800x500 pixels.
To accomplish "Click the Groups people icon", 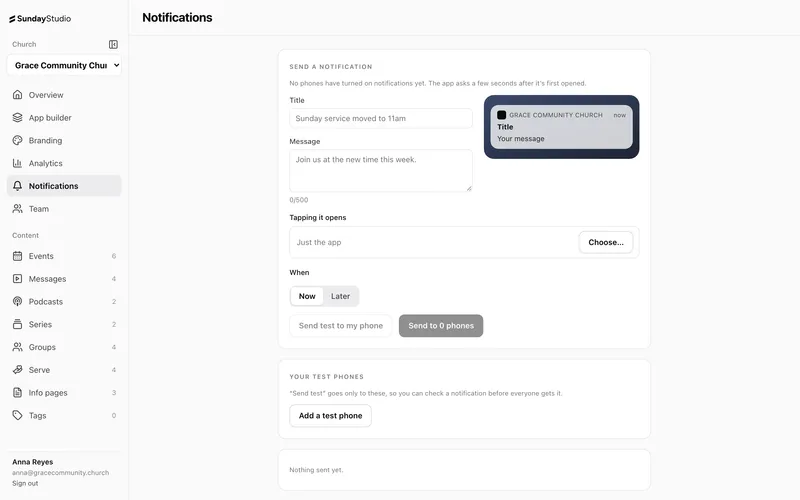I will [17, 347].
